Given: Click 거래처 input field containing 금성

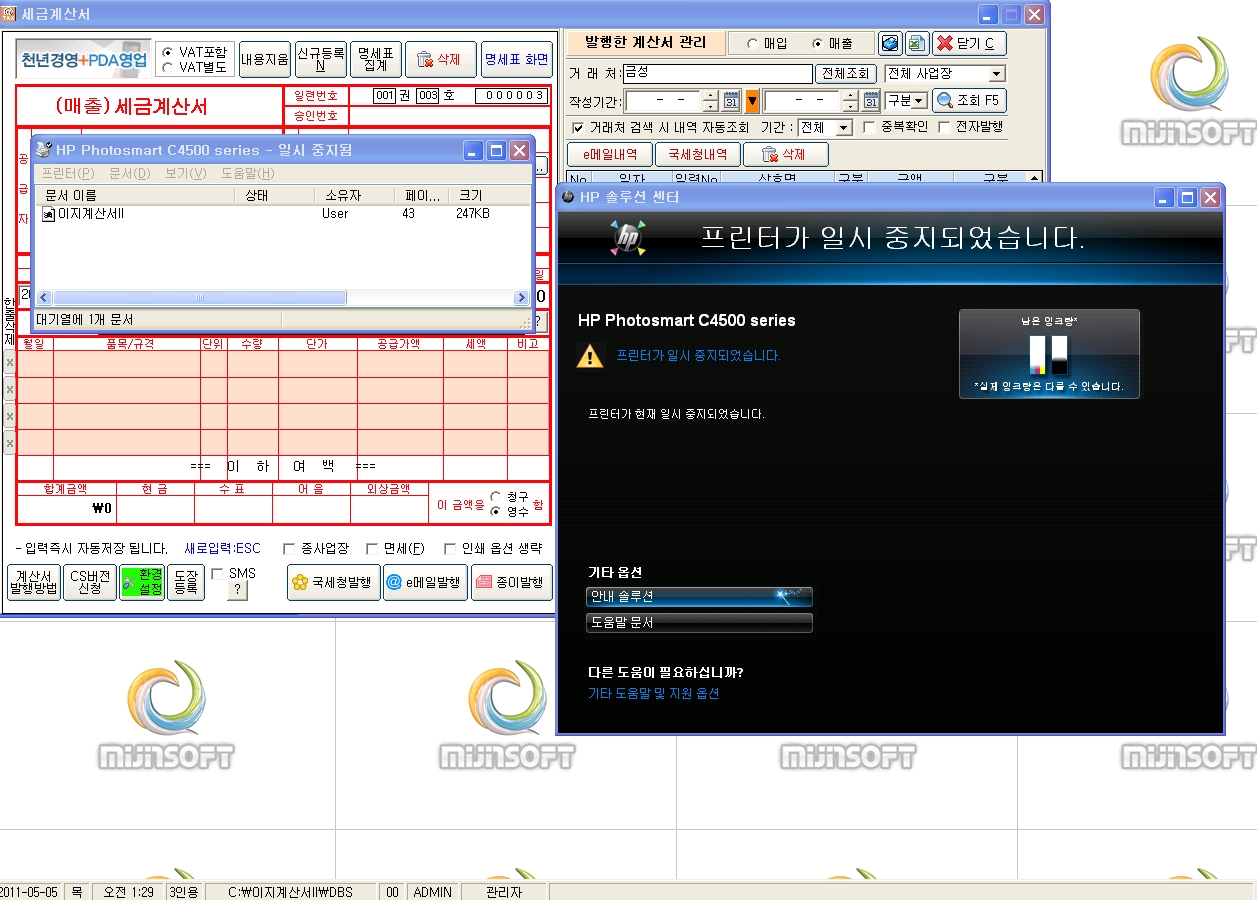Looking at the screenshot, I should (717, 74).
